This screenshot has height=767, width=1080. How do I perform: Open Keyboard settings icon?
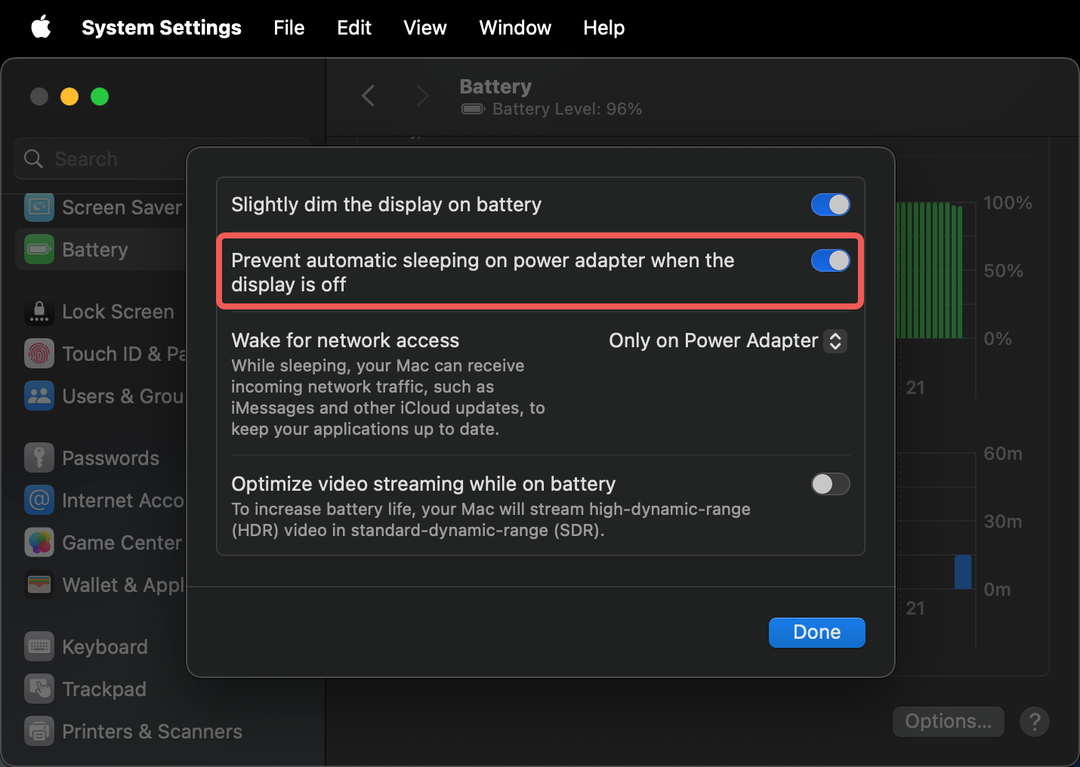[39, 647]
